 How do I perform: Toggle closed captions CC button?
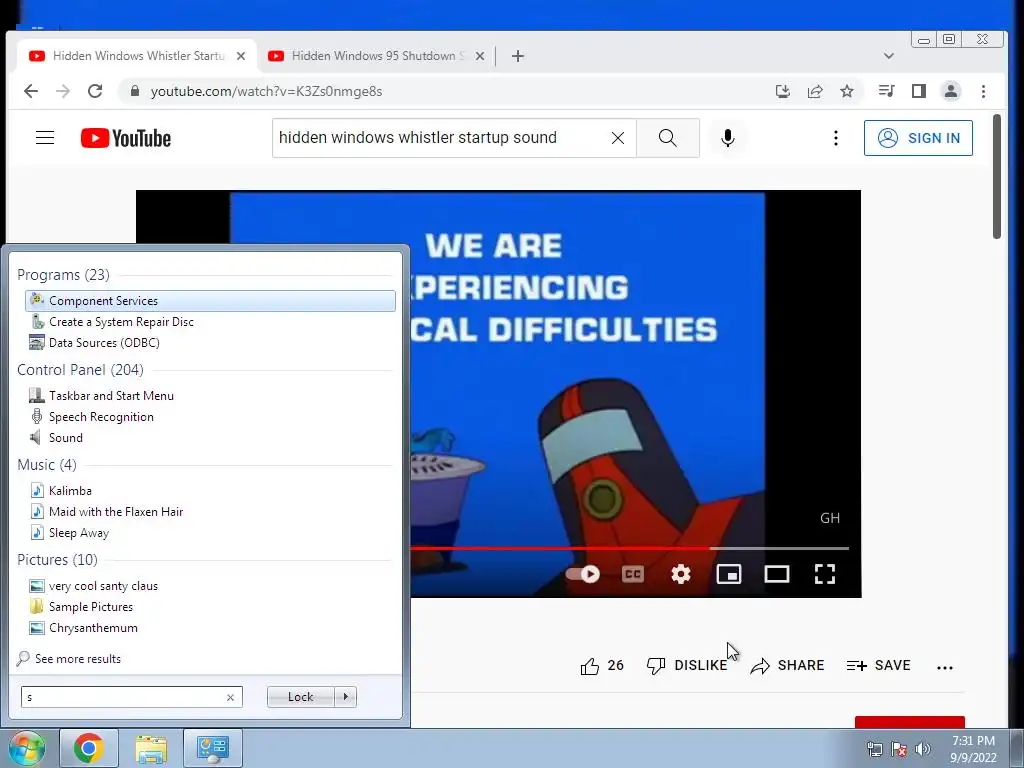pos(633,574)
